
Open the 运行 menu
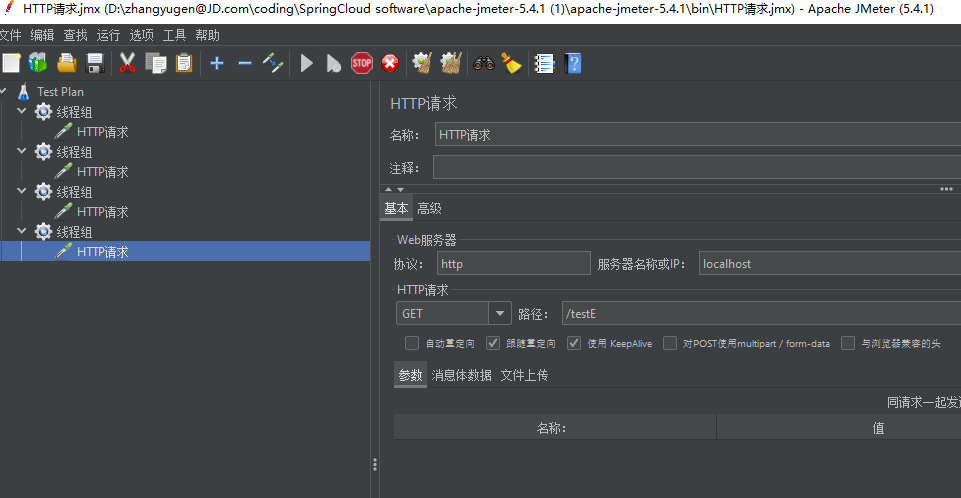(108, 35)
